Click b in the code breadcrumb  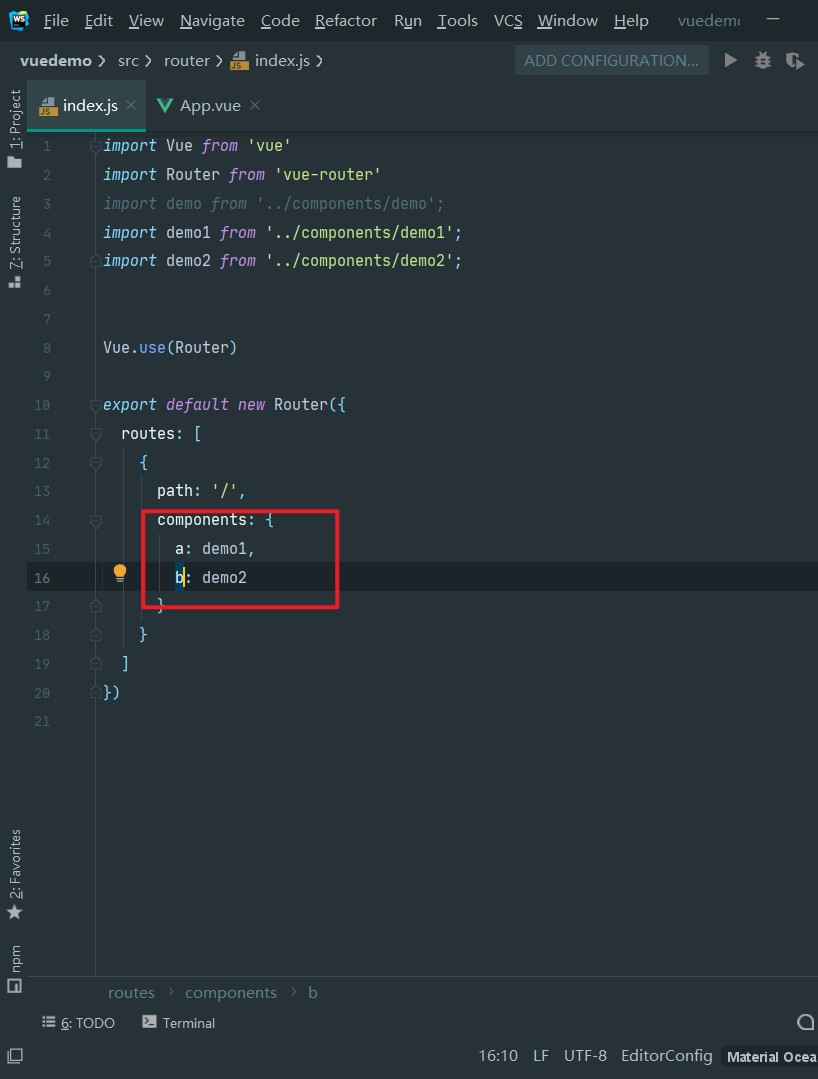point(312,993)
